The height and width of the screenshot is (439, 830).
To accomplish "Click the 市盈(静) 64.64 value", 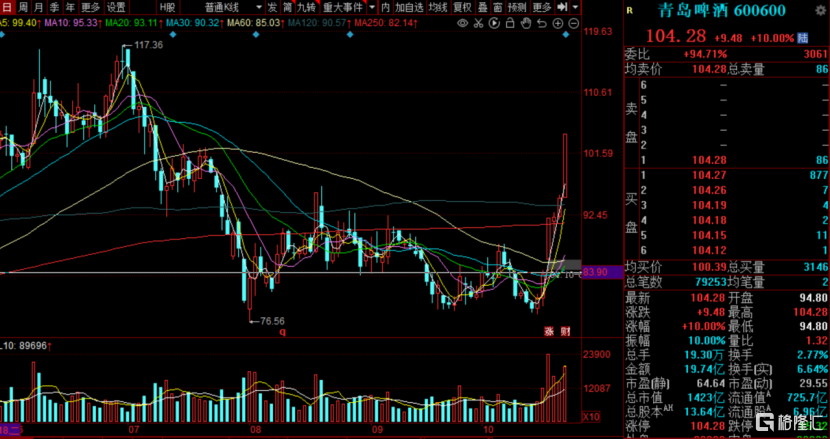I will [710, 383].
